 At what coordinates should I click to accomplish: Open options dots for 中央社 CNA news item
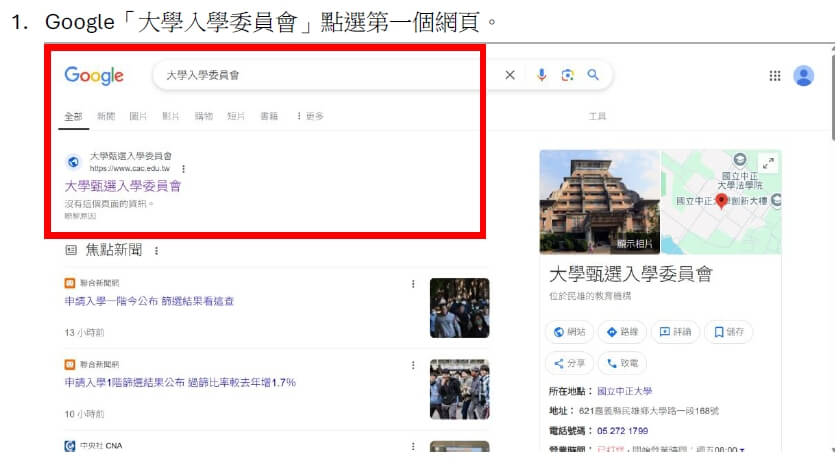413,446
